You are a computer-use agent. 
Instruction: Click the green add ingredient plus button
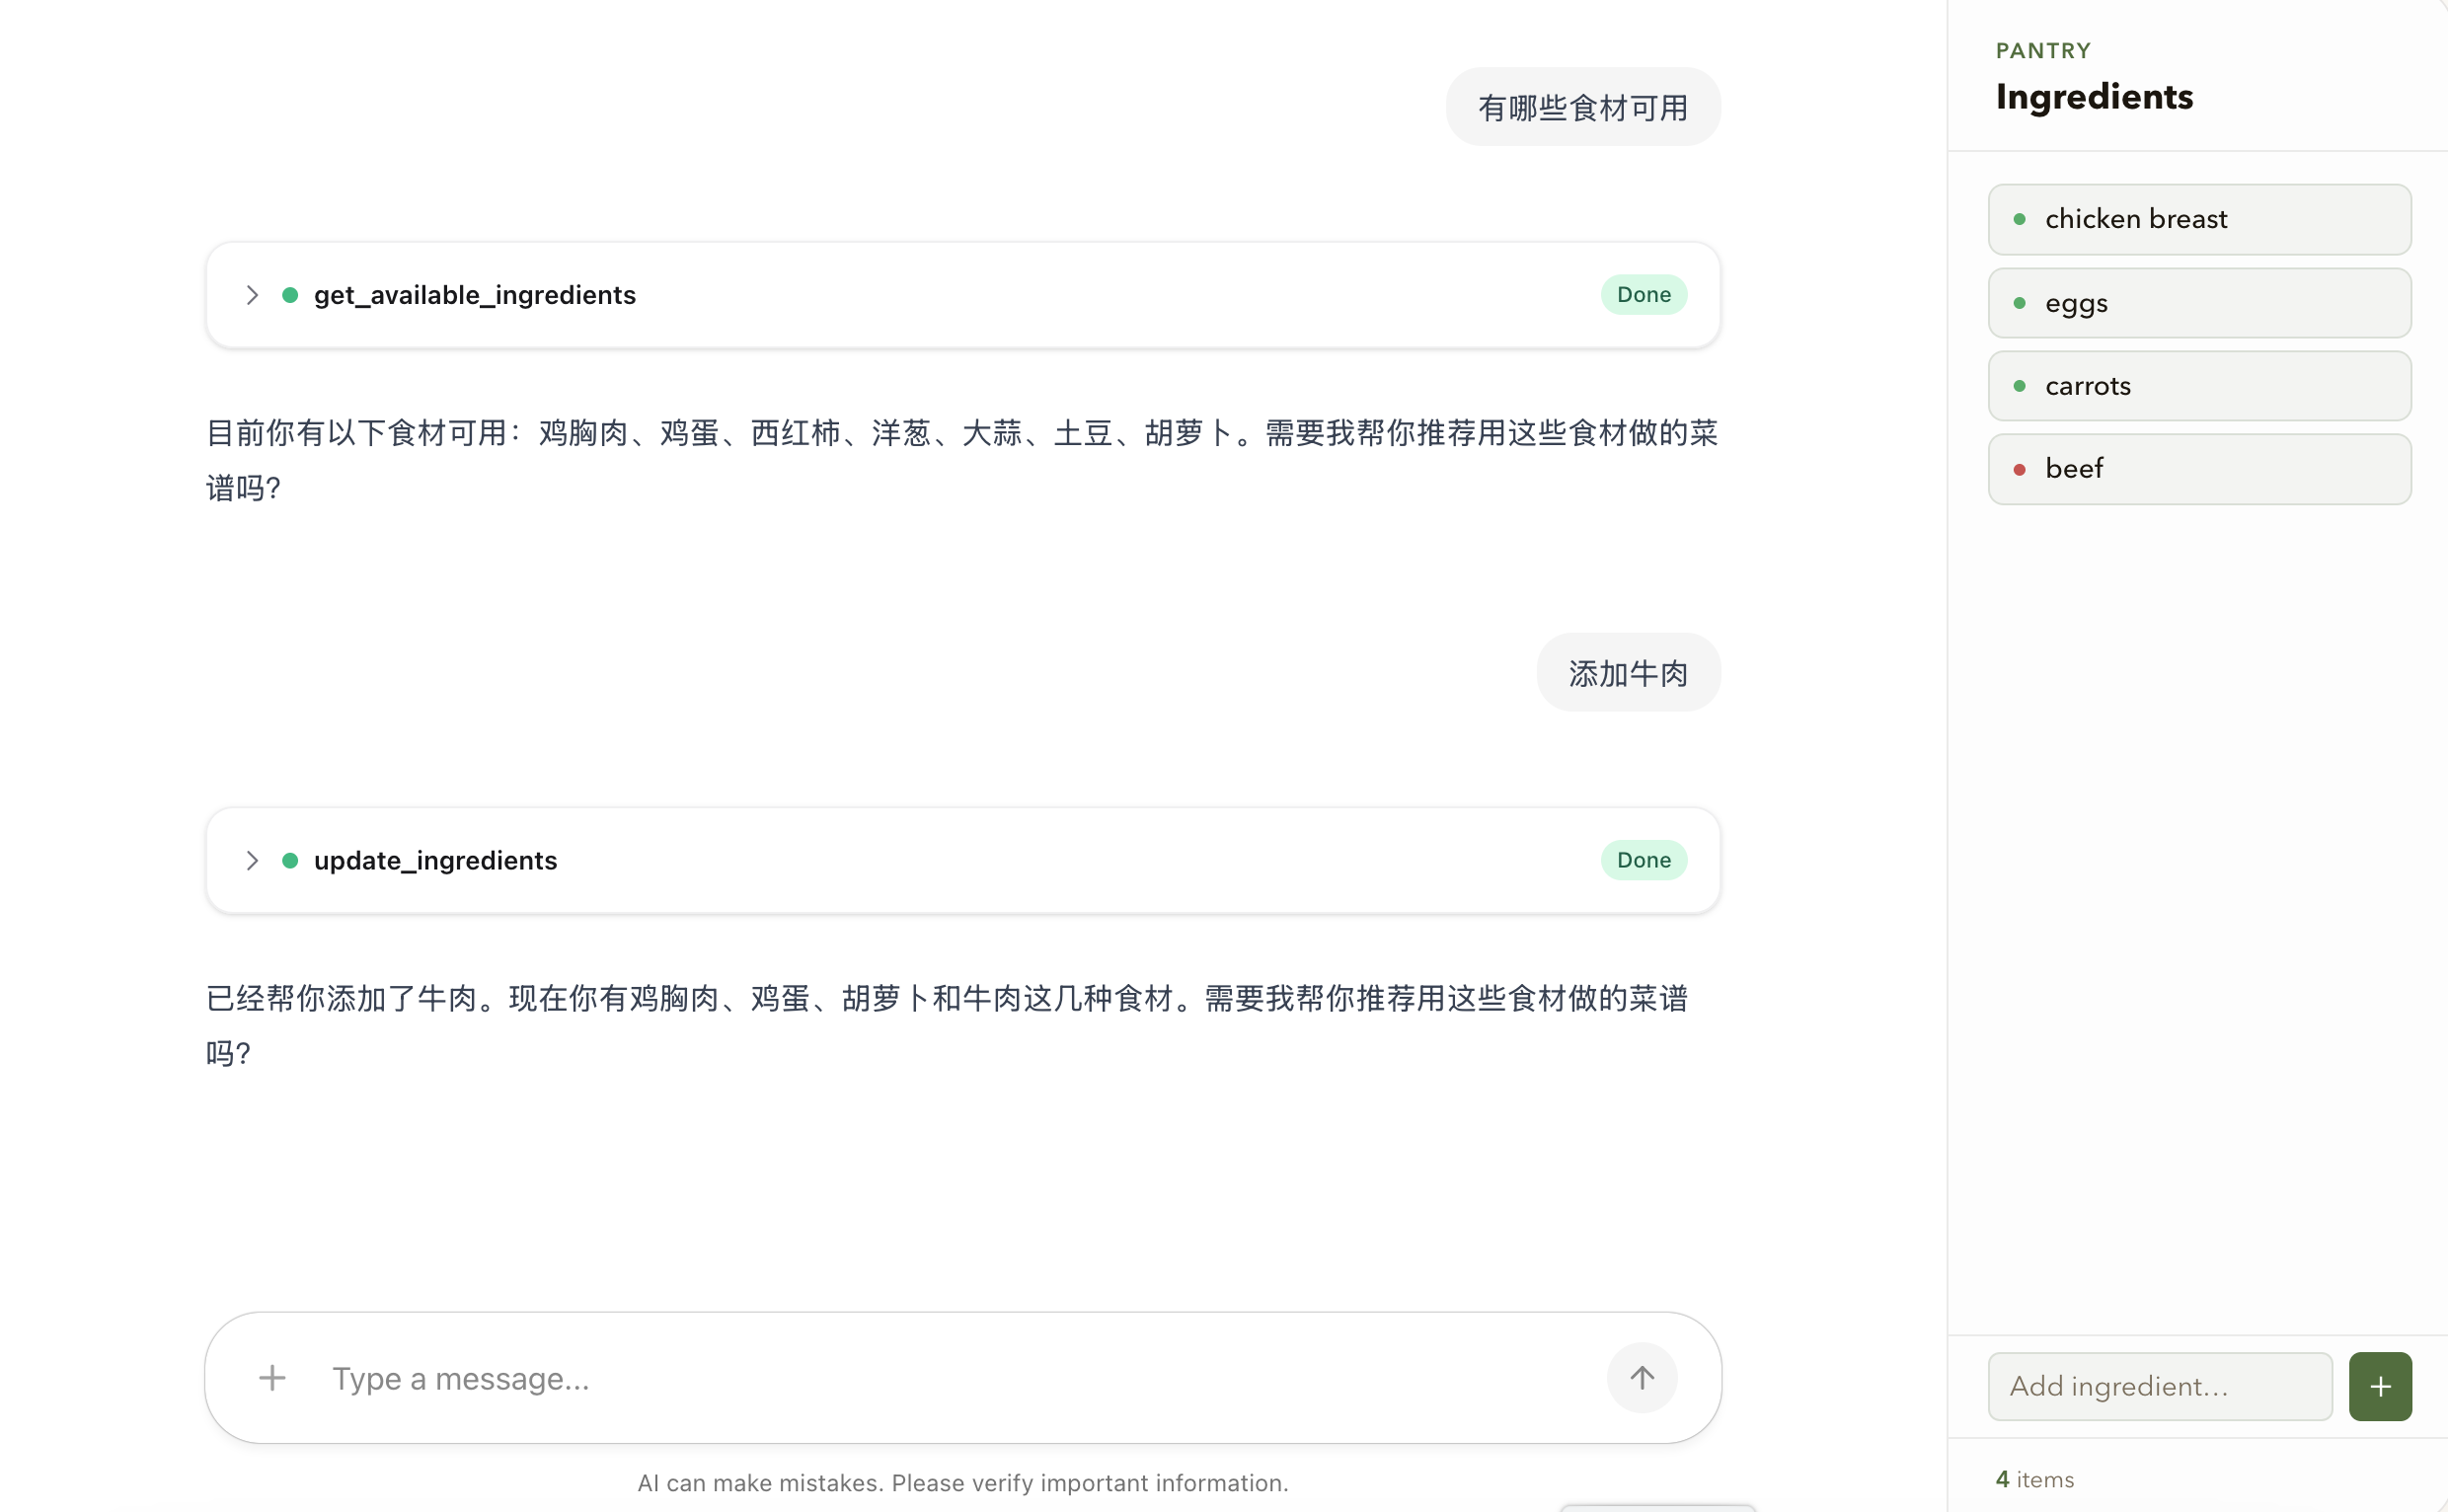click(x=2380, y=1386)
